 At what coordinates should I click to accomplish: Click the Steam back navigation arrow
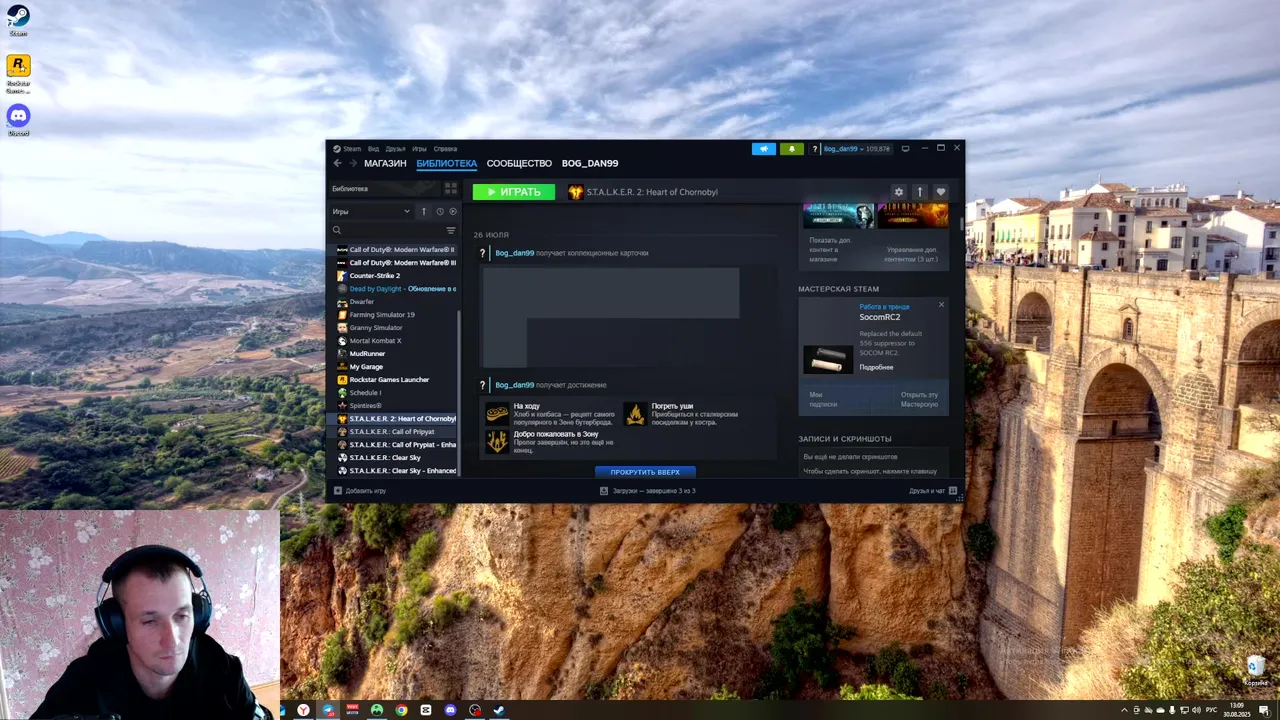[337, 163]
